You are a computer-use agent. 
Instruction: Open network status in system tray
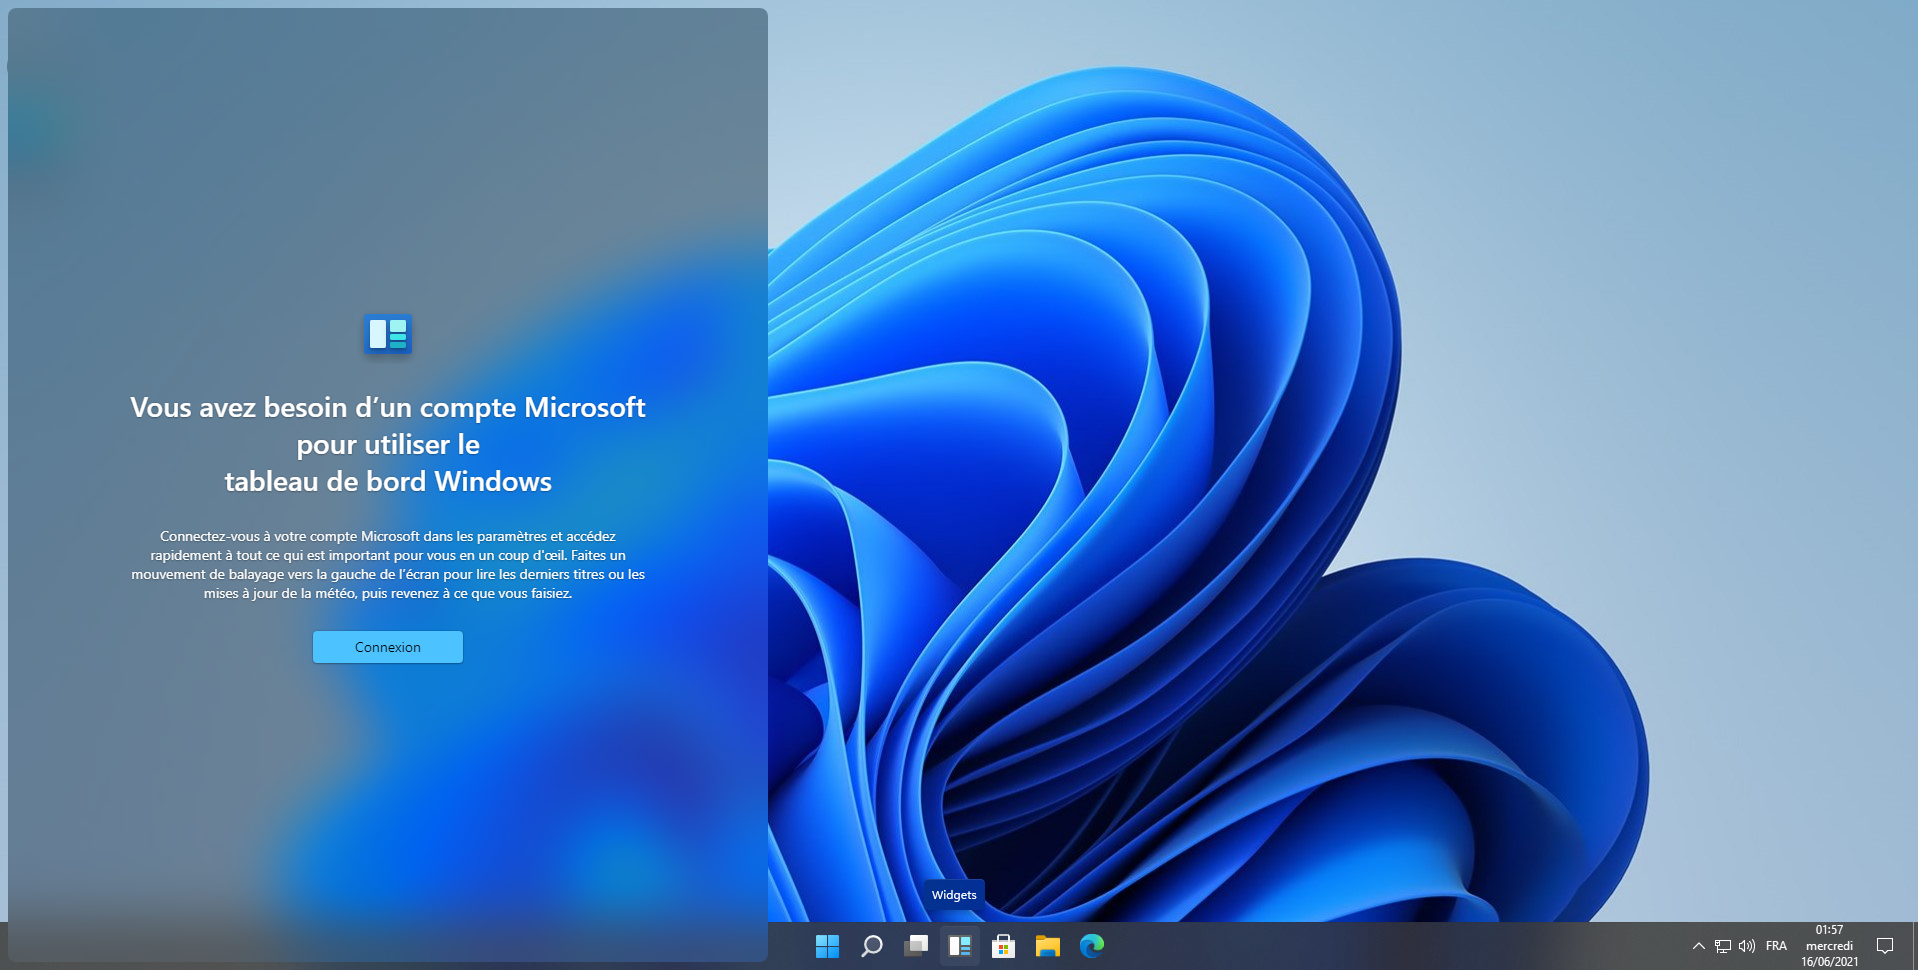point(1723,946)
